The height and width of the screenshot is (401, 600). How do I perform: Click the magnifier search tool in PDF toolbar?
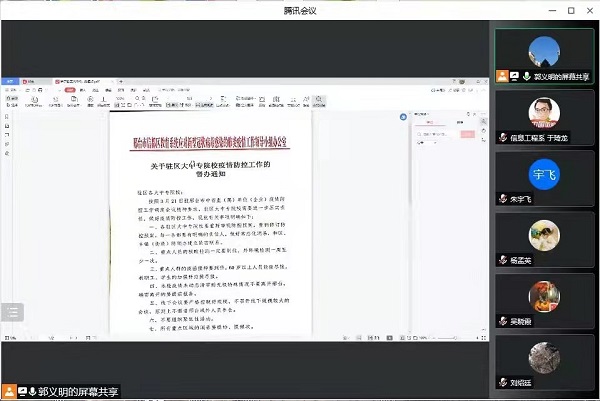point(318,101)
